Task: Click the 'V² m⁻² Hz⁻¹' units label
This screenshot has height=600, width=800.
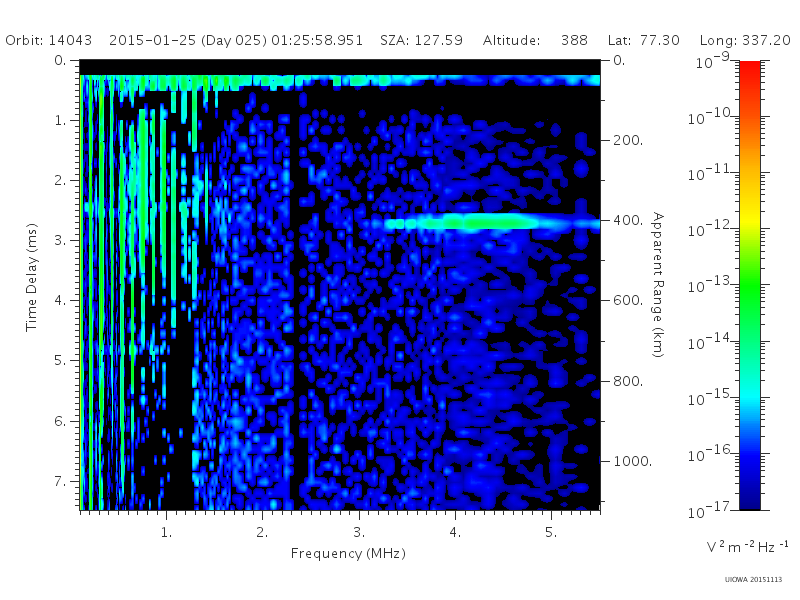Action: click(747, 546)
